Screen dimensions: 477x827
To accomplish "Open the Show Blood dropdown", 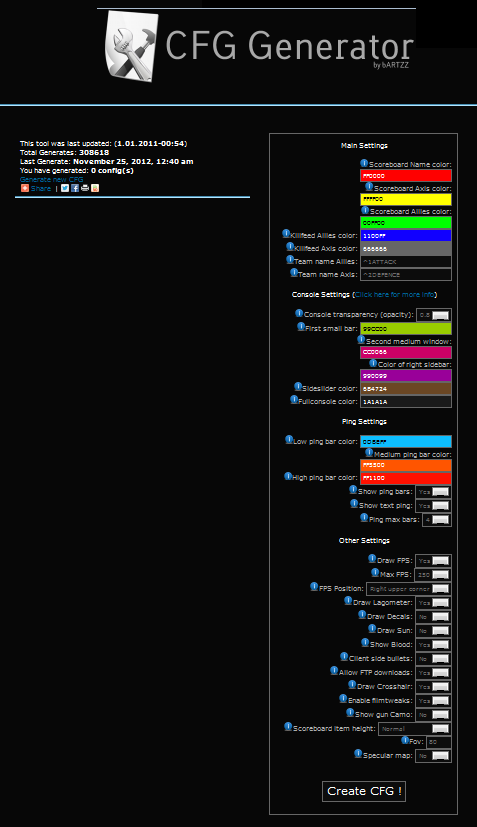I will click(x=433, y=645).
